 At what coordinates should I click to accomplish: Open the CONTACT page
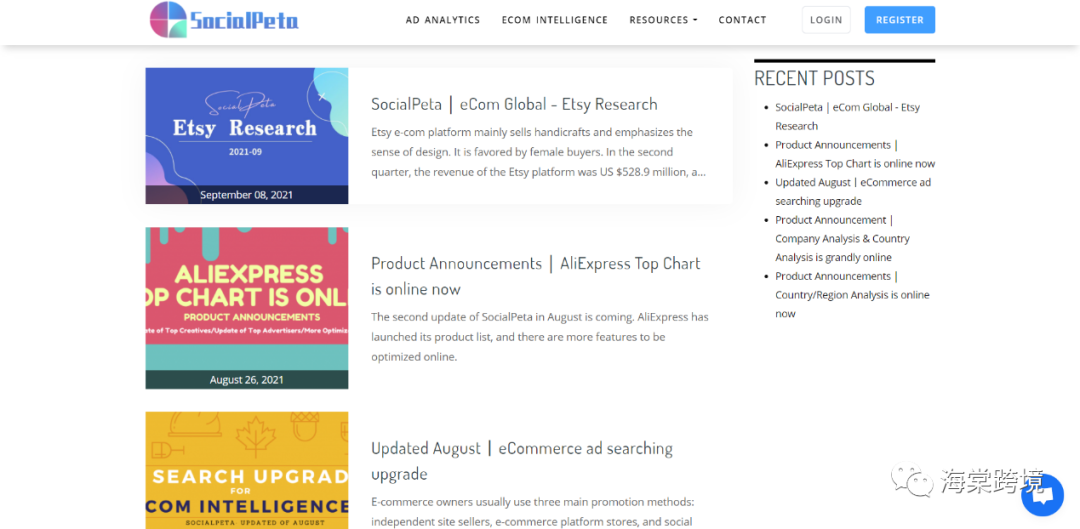click(742, 20)
